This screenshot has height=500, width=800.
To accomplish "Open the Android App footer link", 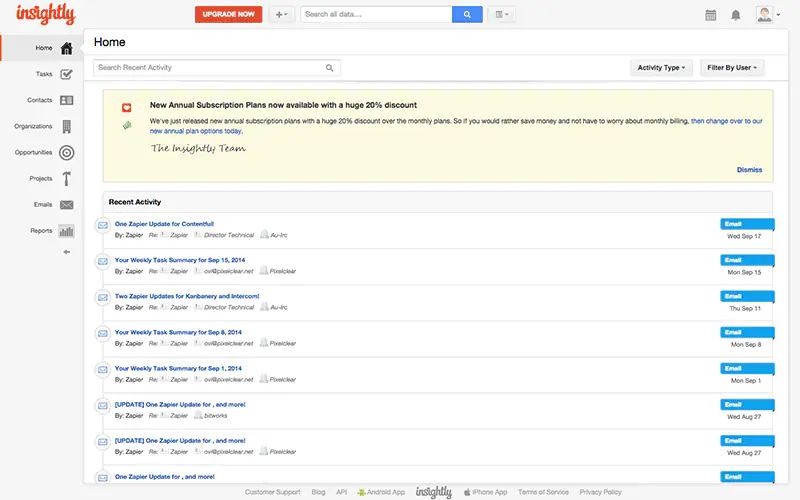I will tap(381, 492).
